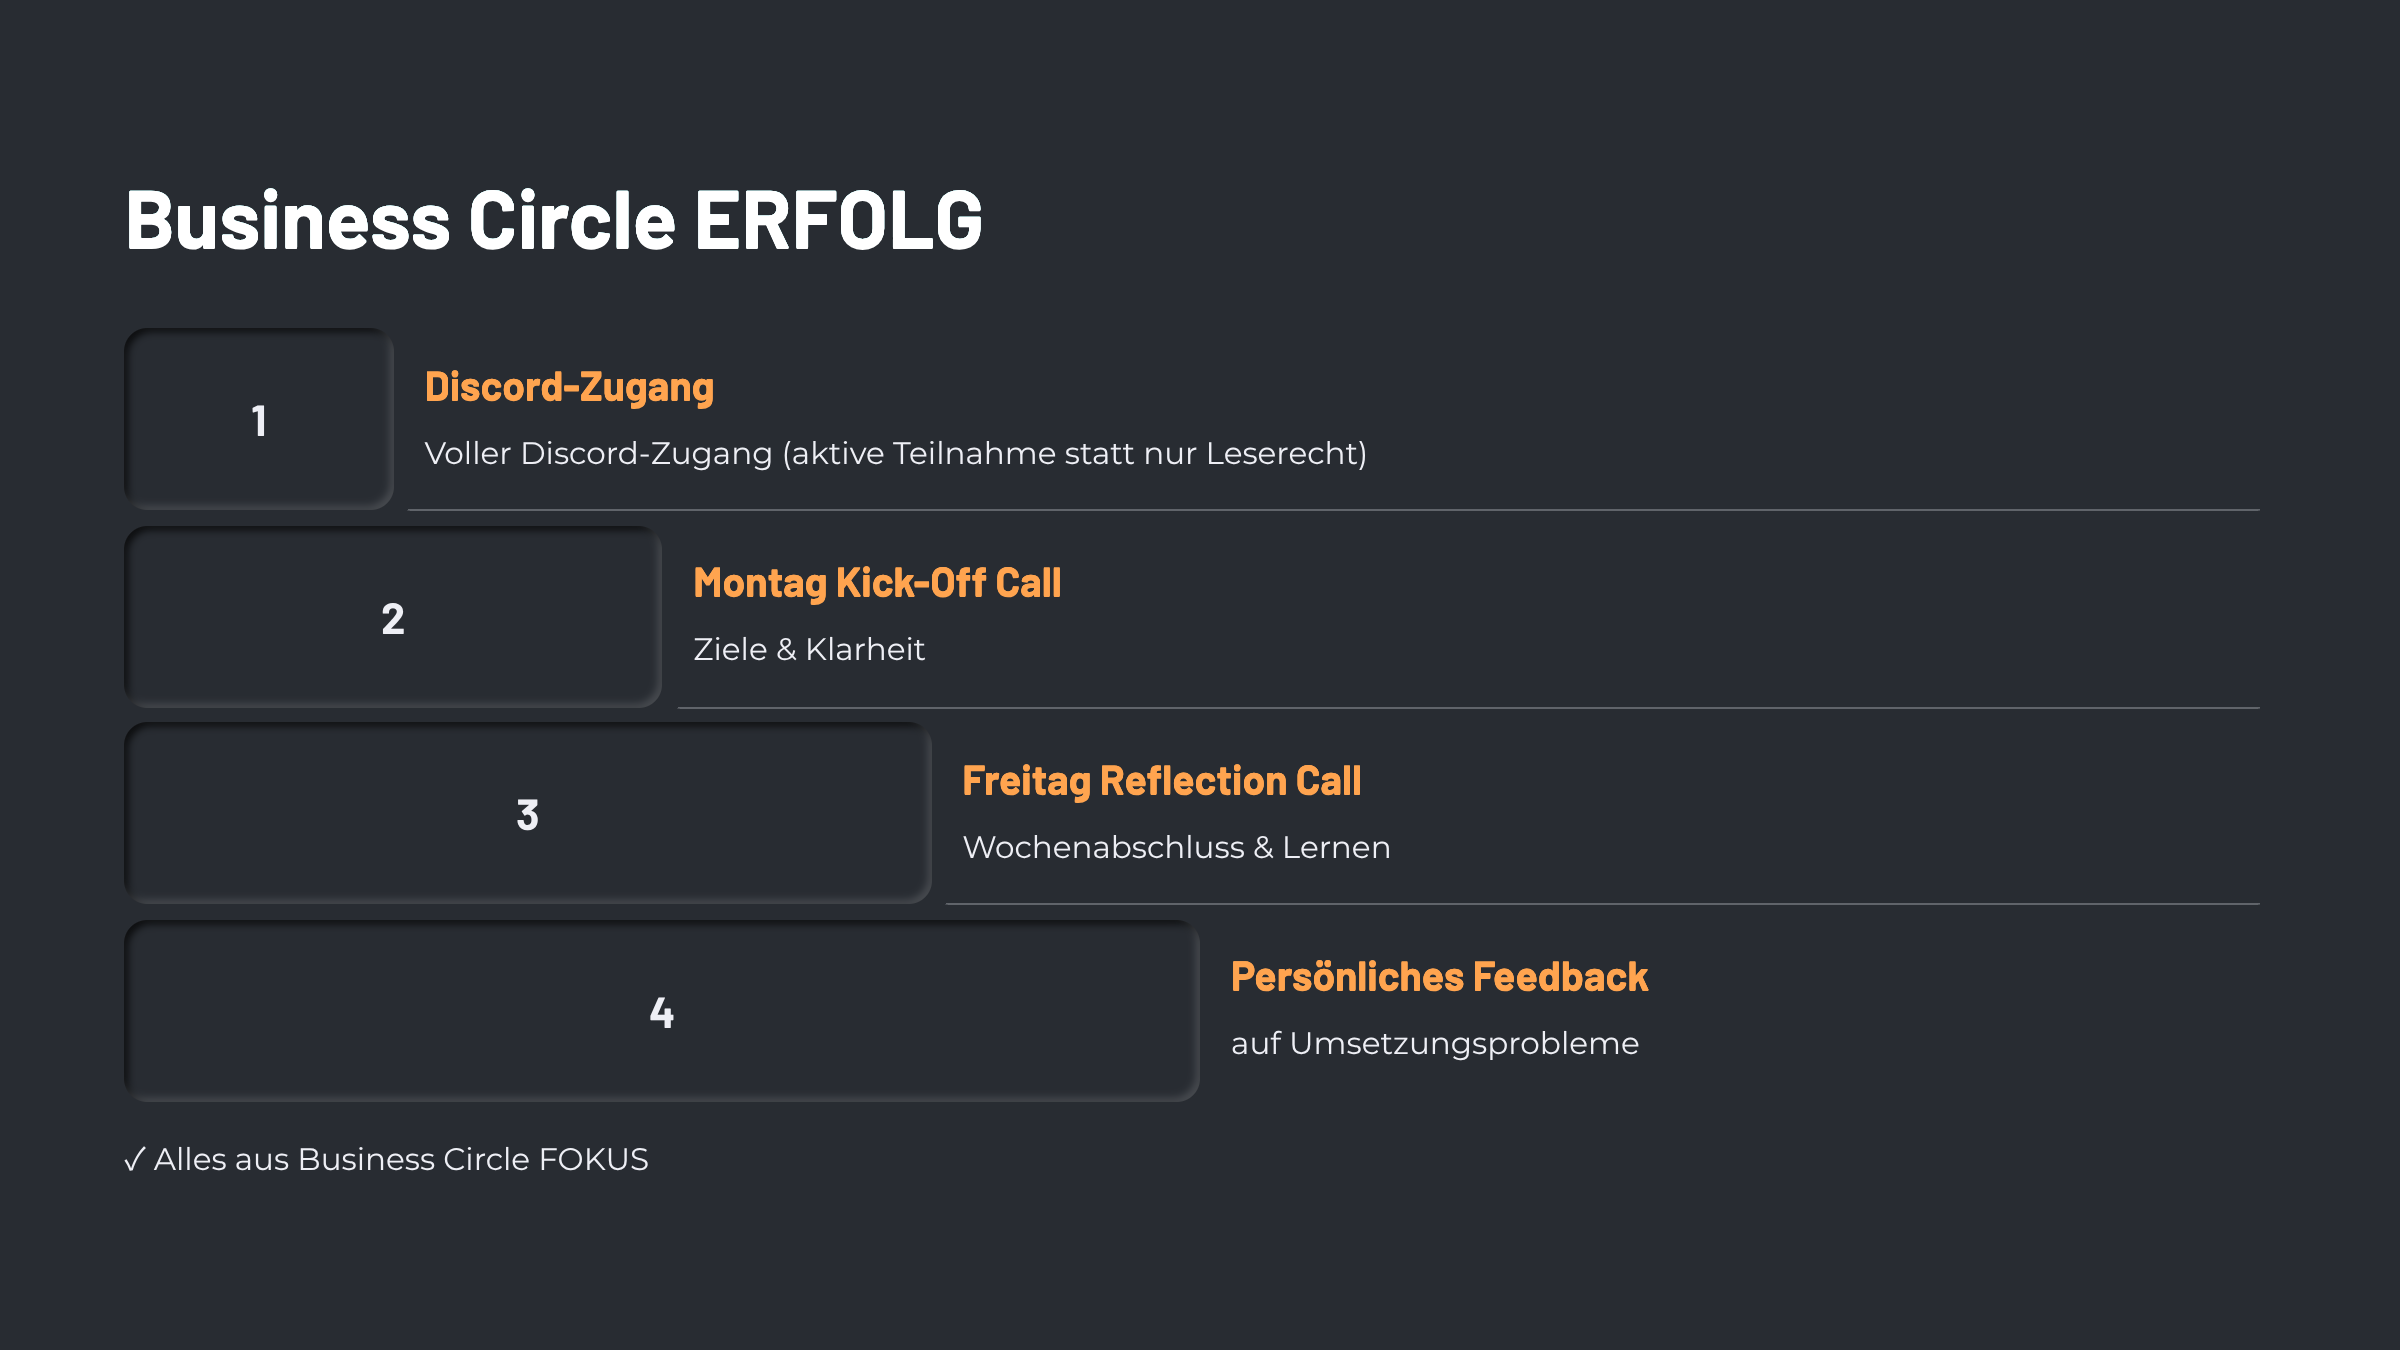Click the Freitag Reflection Call heading
Viewport: 2400px width, 1350px height.
pyautogui.click(x=1161, y=781)
